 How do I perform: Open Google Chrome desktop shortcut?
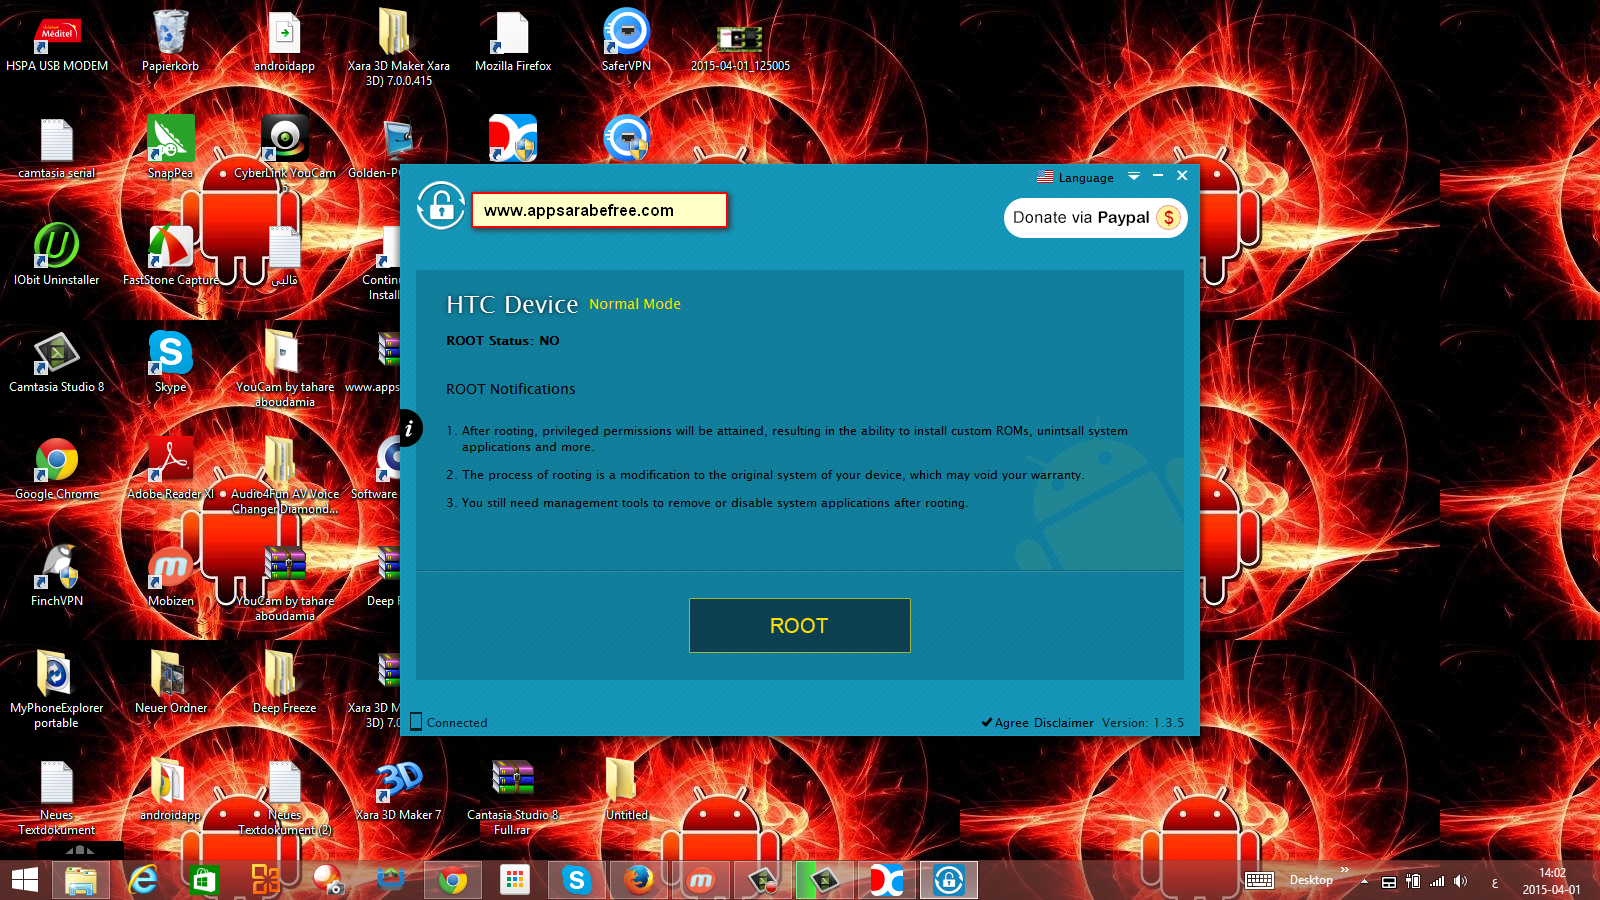(x=57, y=469)
